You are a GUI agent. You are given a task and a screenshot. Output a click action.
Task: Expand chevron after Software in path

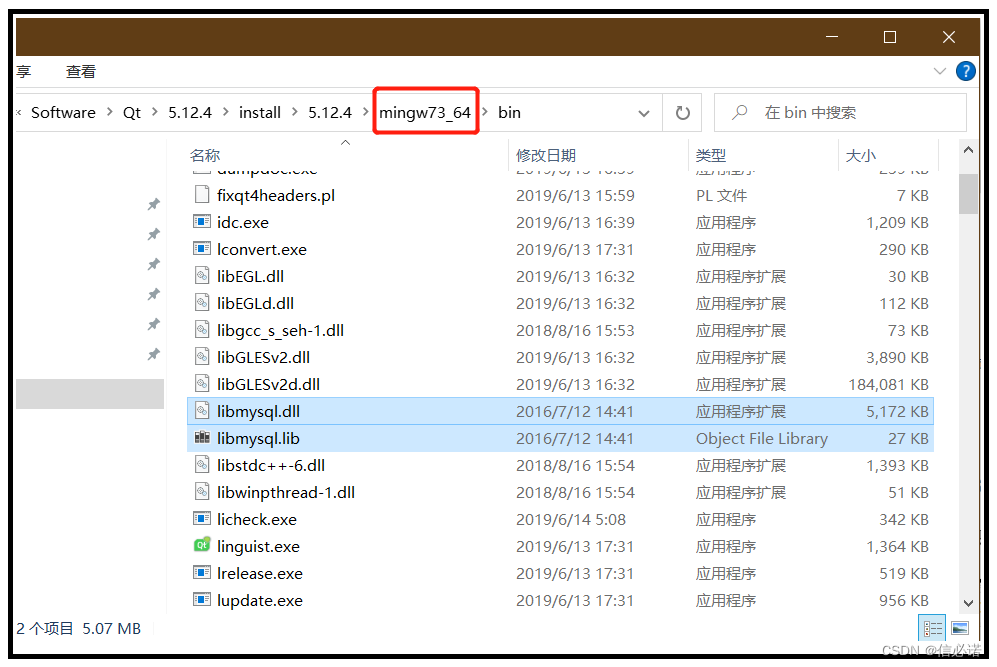coord(109,113)
